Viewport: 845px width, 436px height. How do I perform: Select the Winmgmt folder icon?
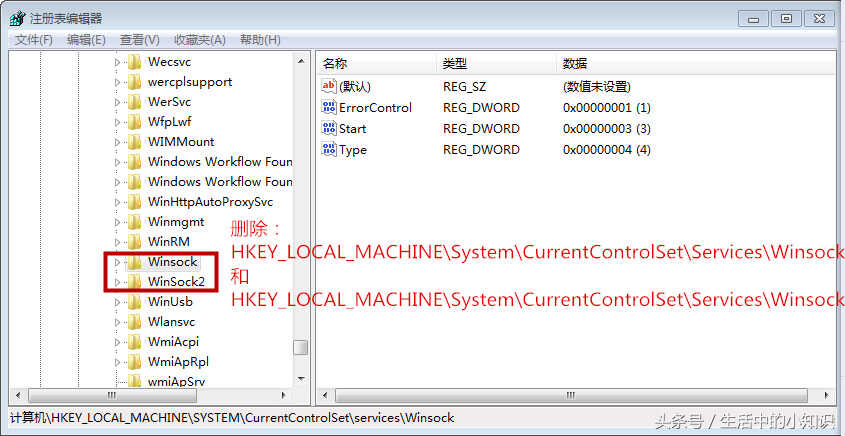click(x=134, y=222)
